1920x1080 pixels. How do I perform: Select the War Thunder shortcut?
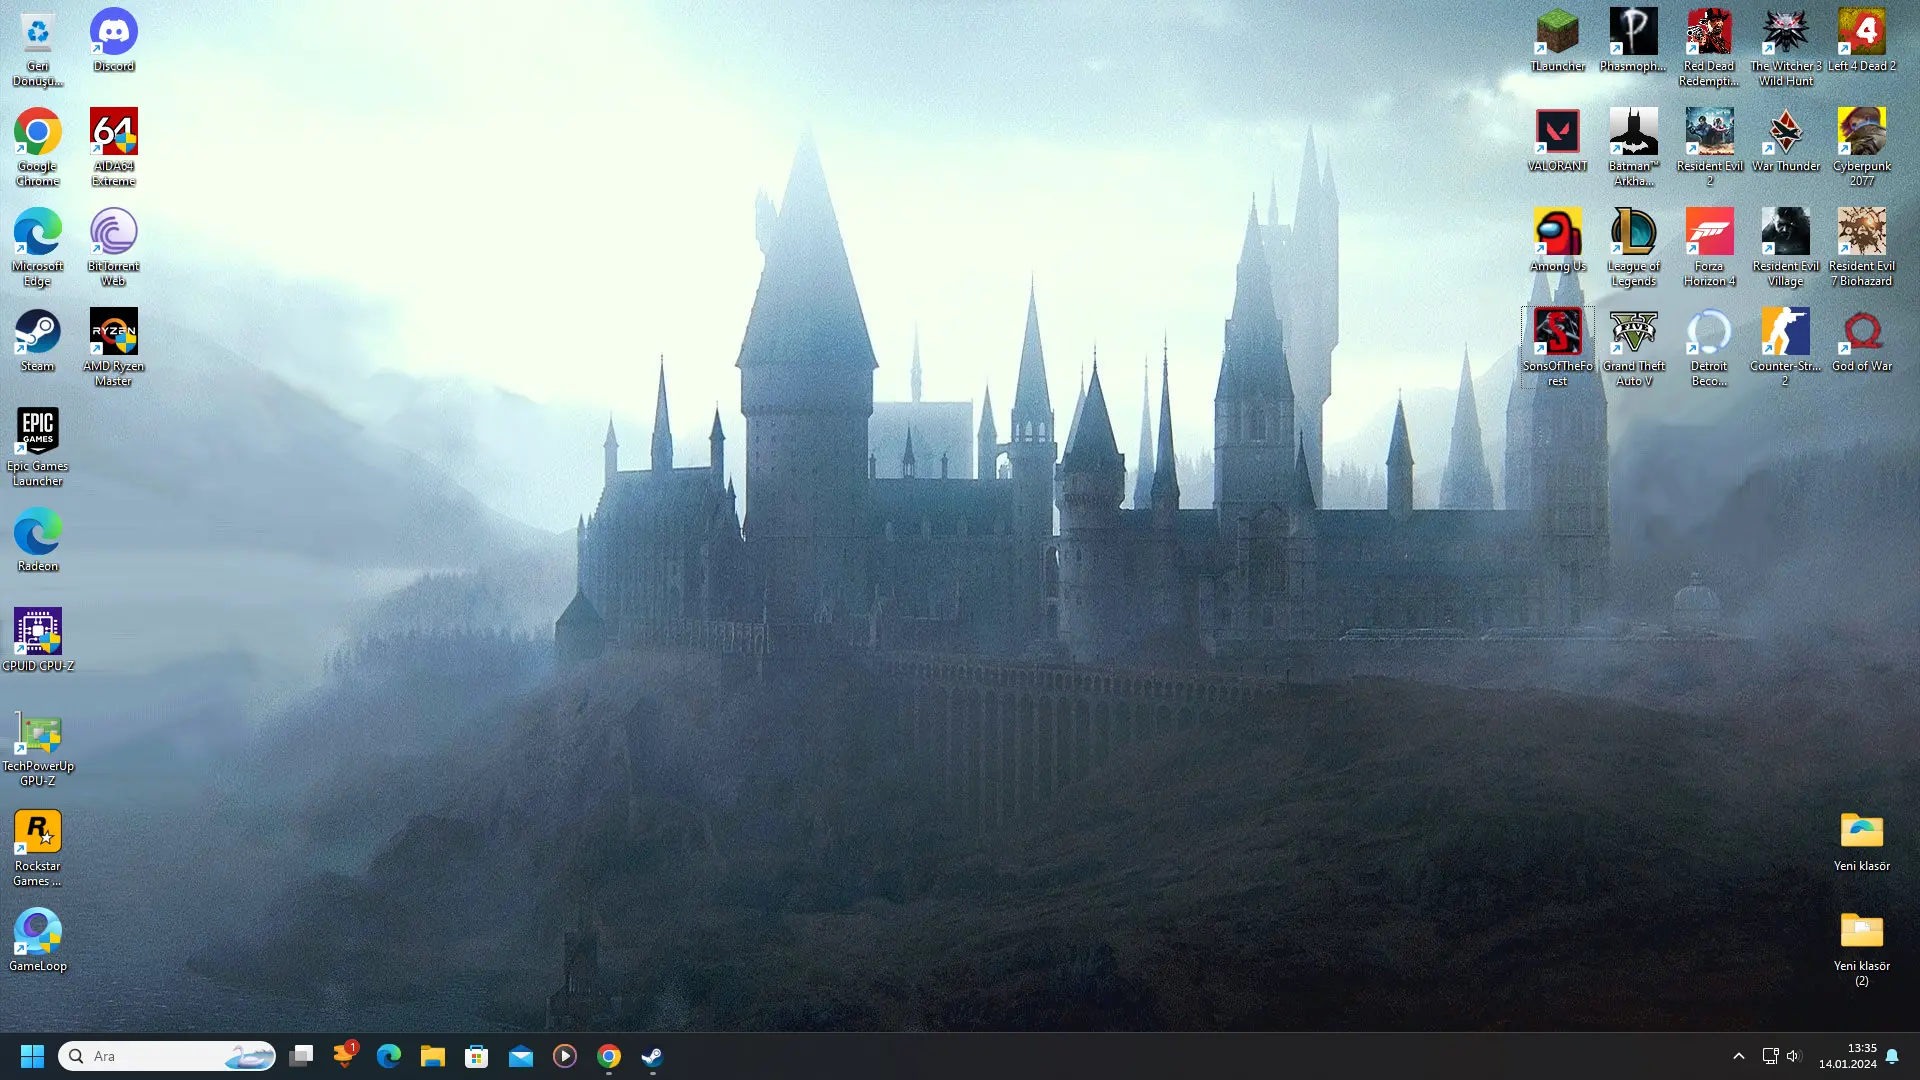tap(1785, 141)
